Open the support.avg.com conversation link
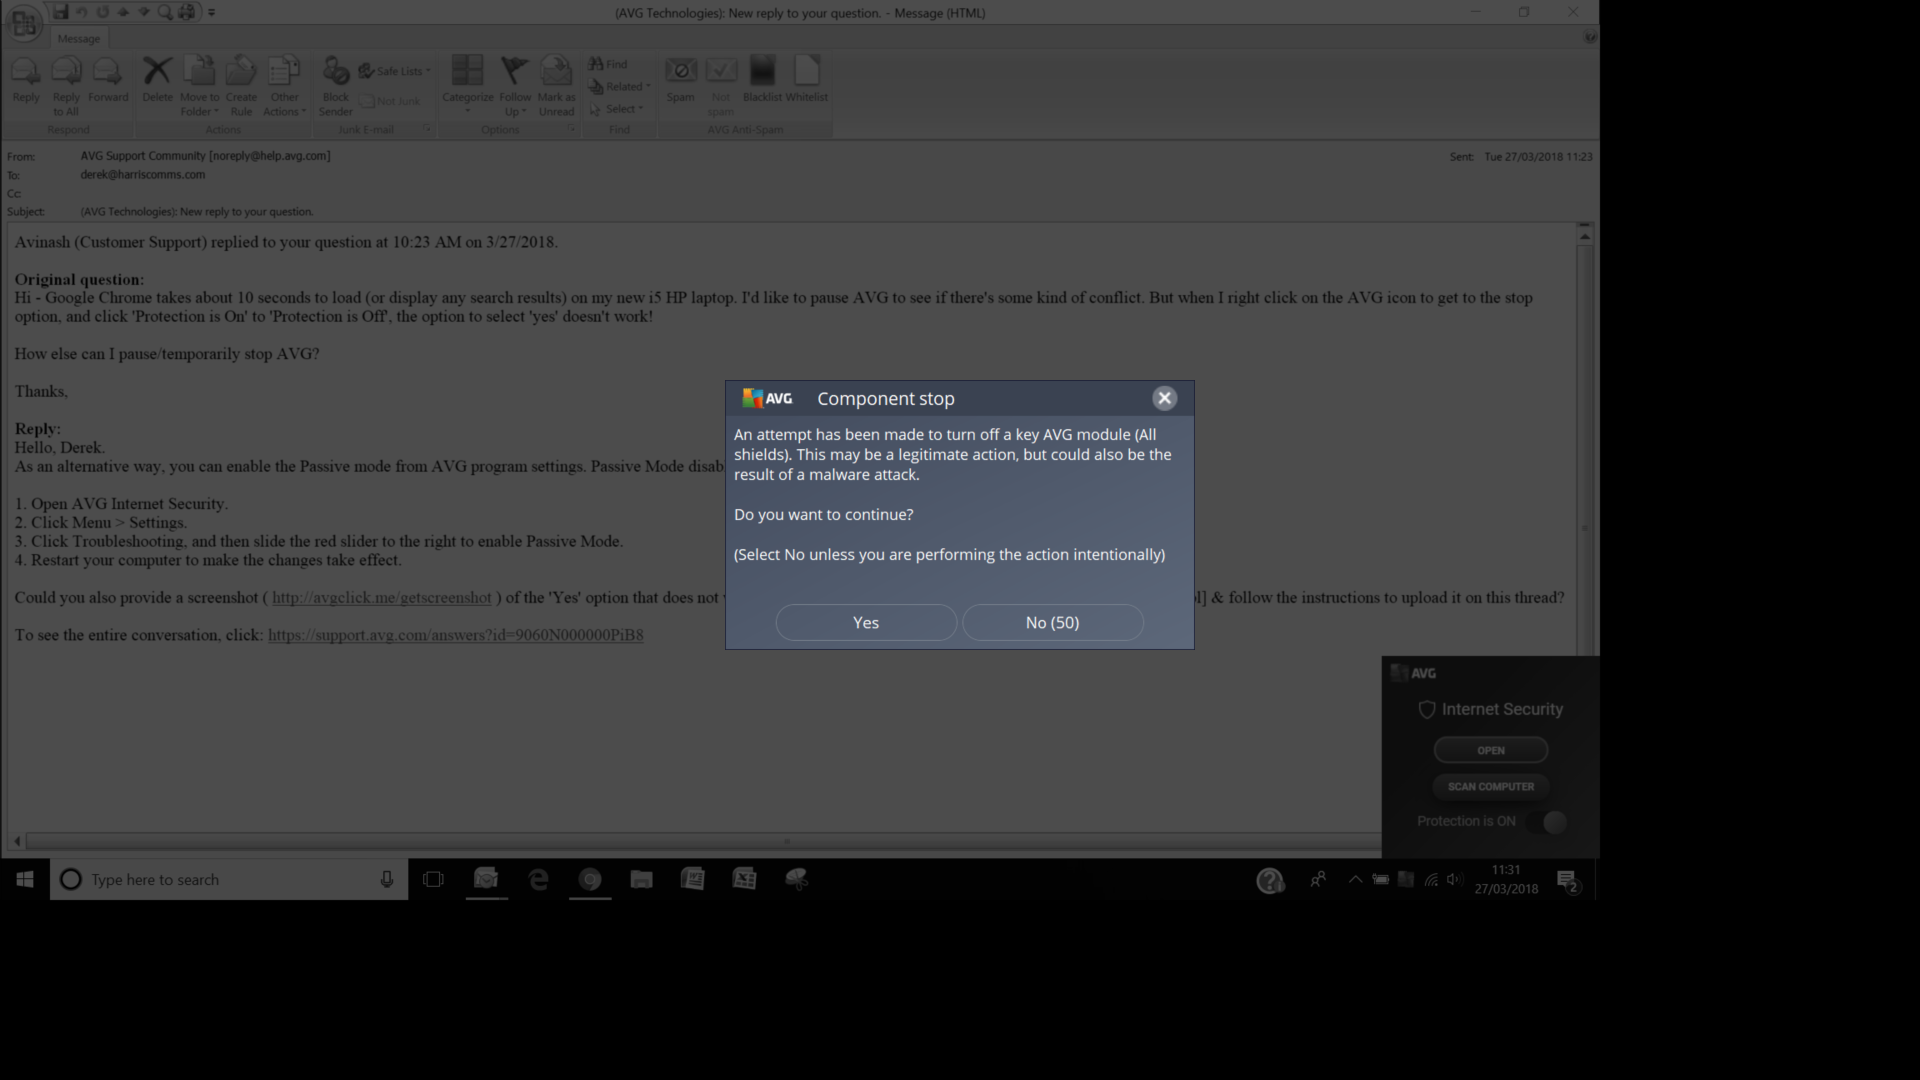This screenshot has width=1920, height=1080. (x=455, y=635)
